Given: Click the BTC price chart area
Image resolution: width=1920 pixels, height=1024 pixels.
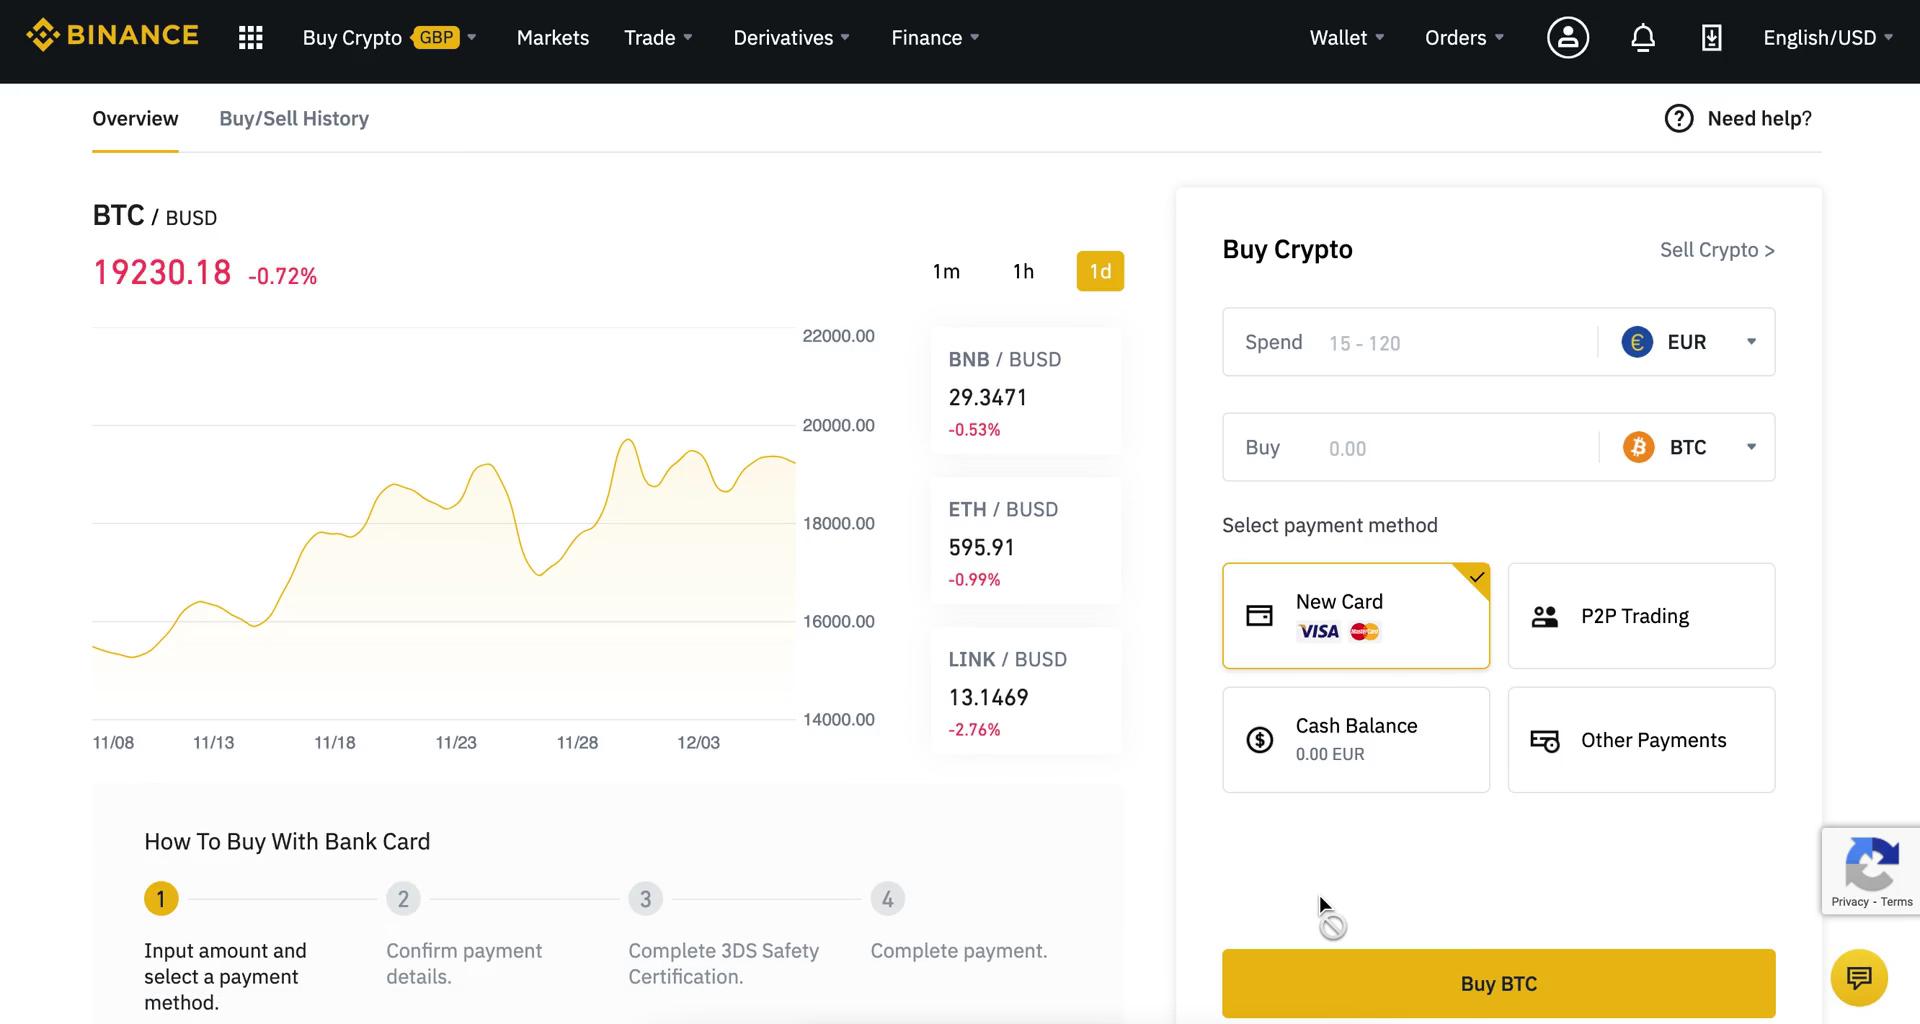Looking at the screenshot, I should [444, 523].
